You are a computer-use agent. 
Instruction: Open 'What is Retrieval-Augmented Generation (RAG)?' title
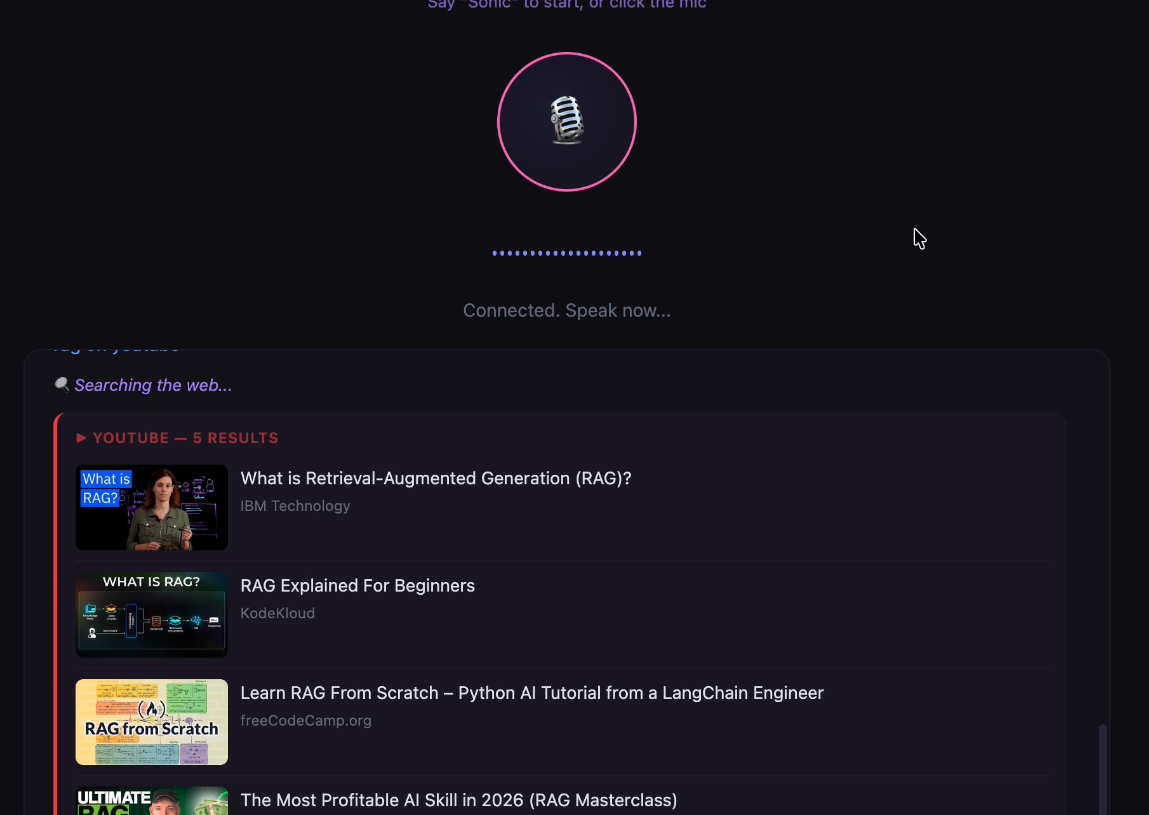click(436, 478)
